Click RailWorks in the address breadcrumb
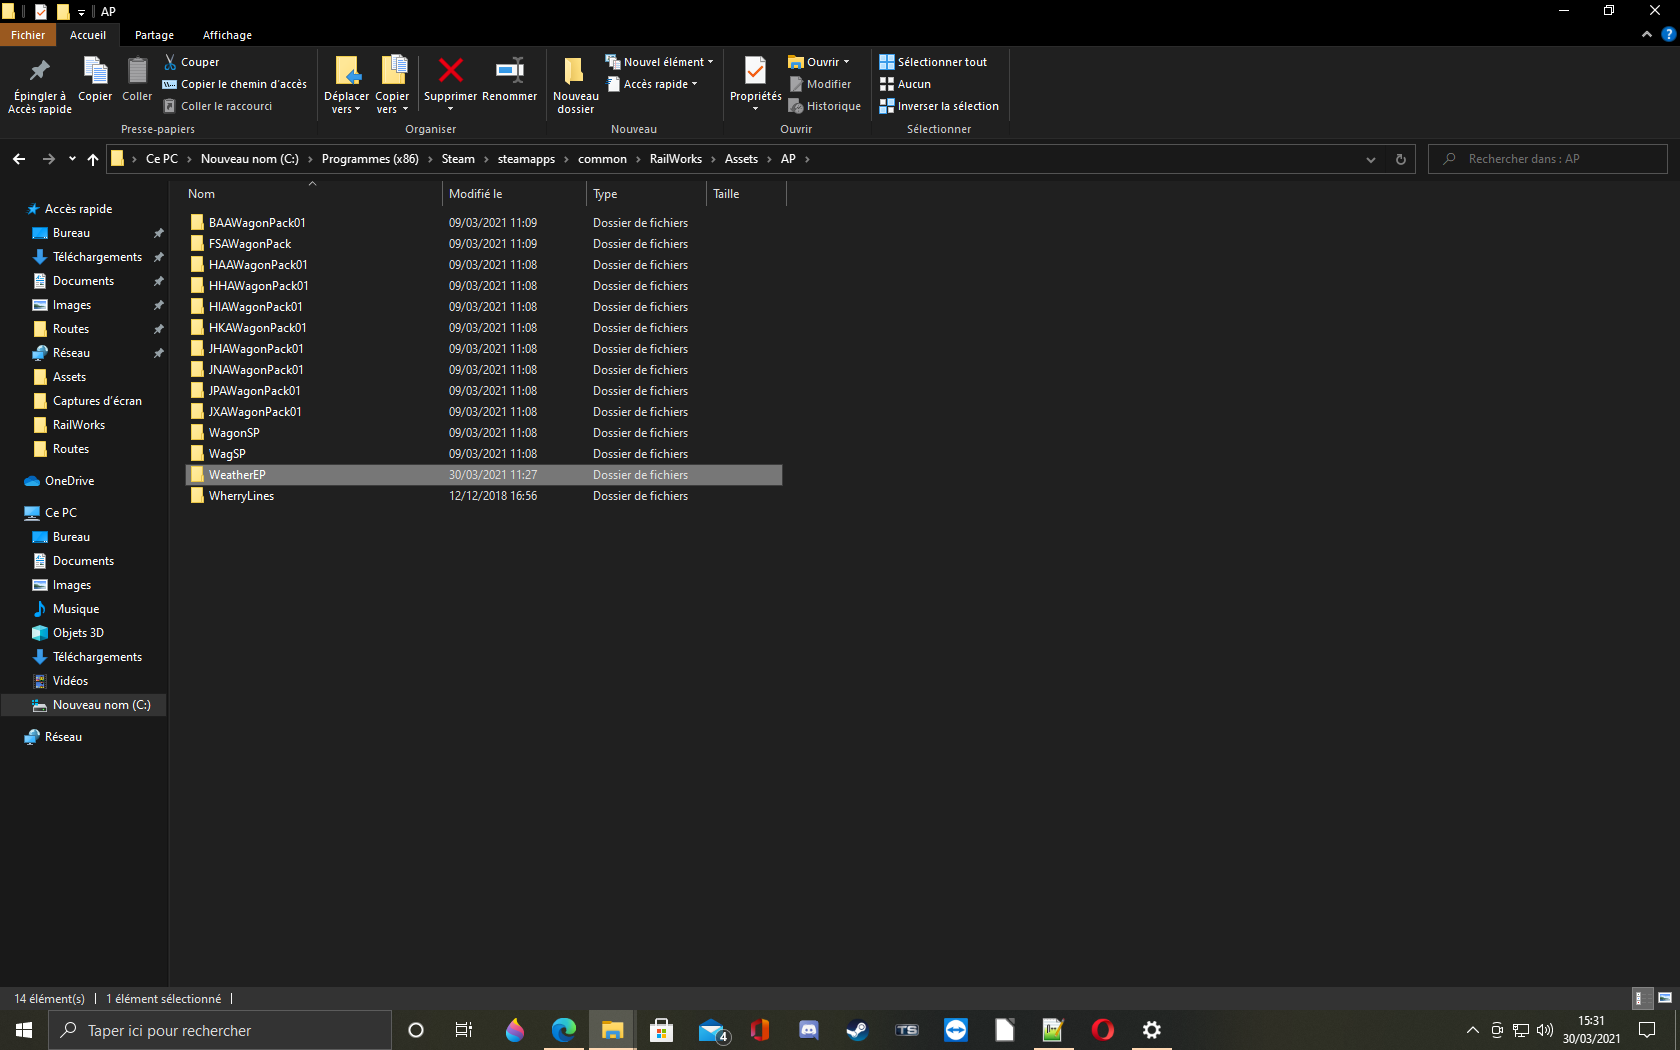 [x=676, y=159]
